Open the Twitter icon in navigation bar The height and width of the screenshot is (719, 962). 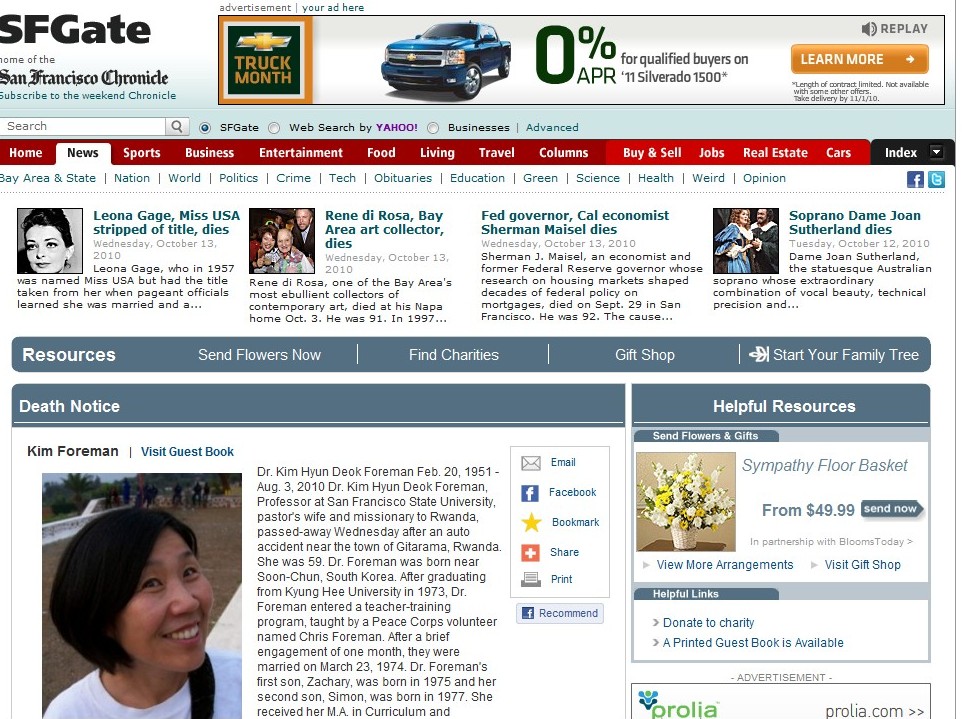tap(936, 180)
